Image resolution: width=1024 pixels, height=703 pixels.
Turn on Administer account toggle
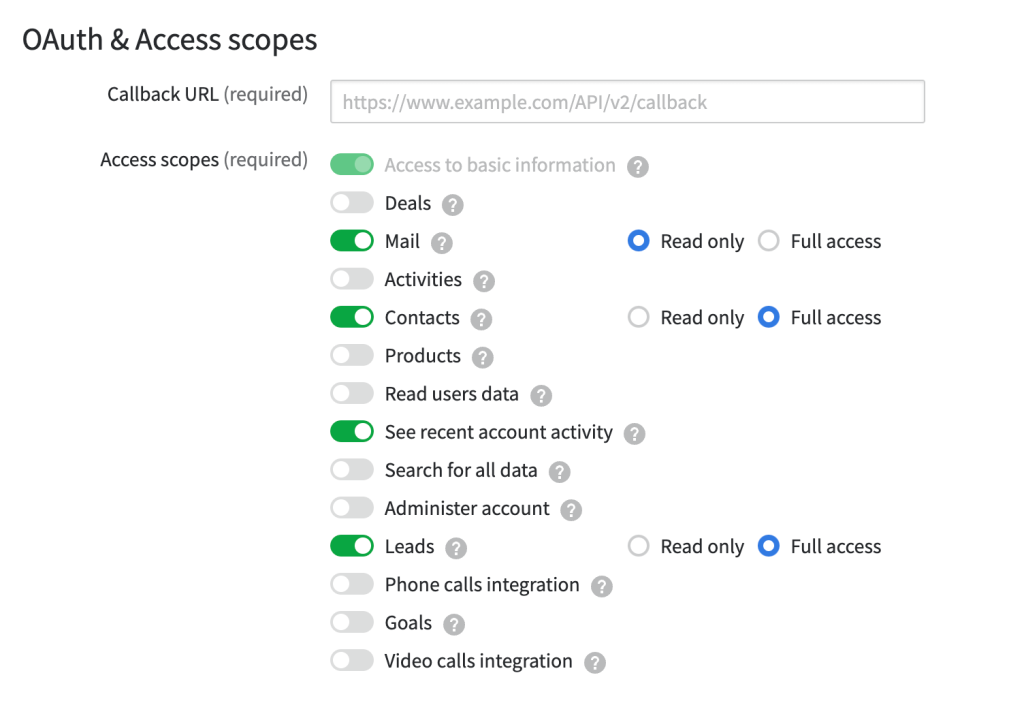pos(352,509)
